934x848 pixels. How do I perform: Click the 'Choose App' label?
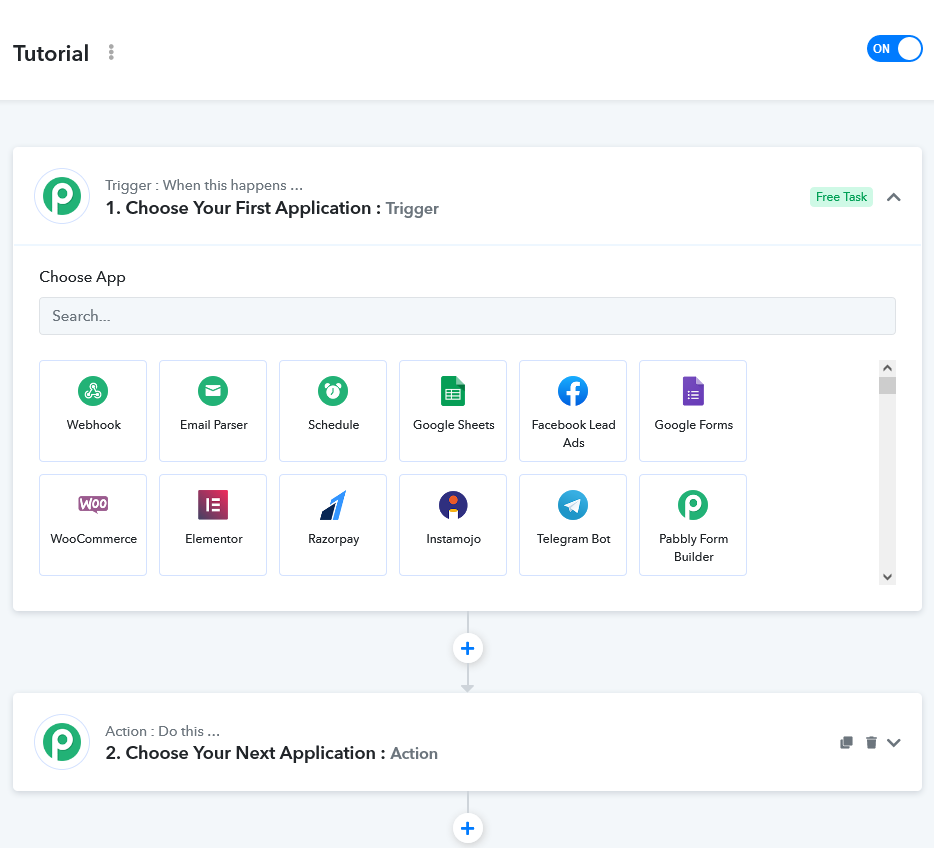click(x=82, y=277)
